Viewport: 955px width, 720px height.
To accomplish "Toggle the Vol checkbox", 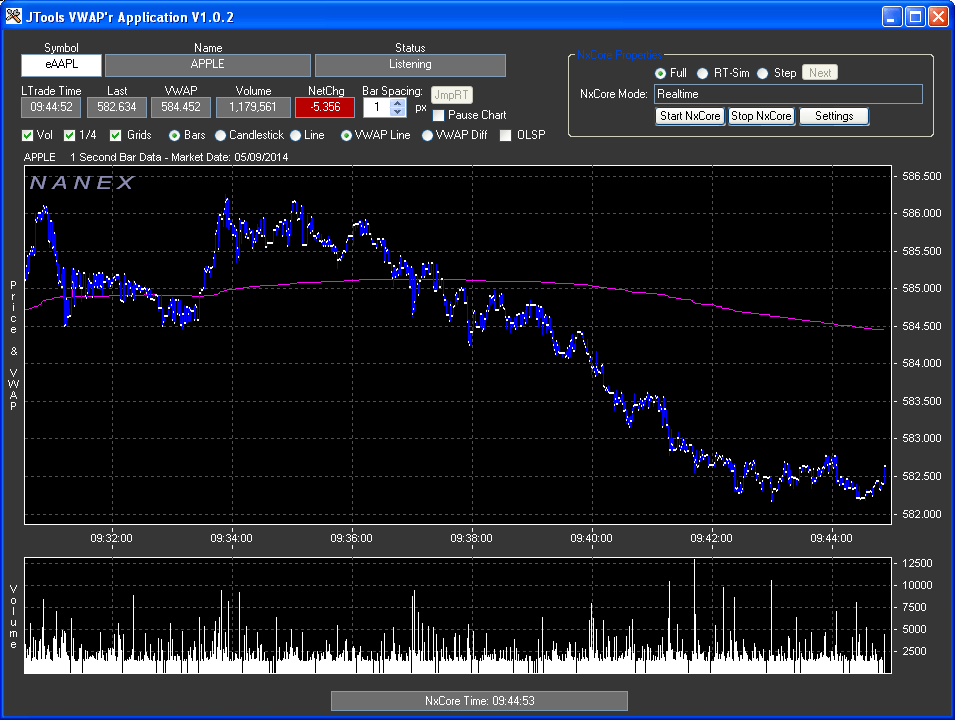I will tap(27, 135).
